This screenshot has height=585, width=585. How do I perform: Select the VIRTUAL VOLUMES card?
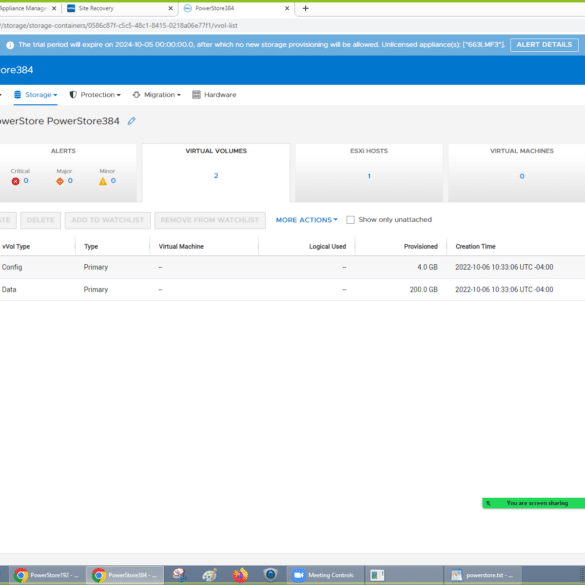pos(216,173)
